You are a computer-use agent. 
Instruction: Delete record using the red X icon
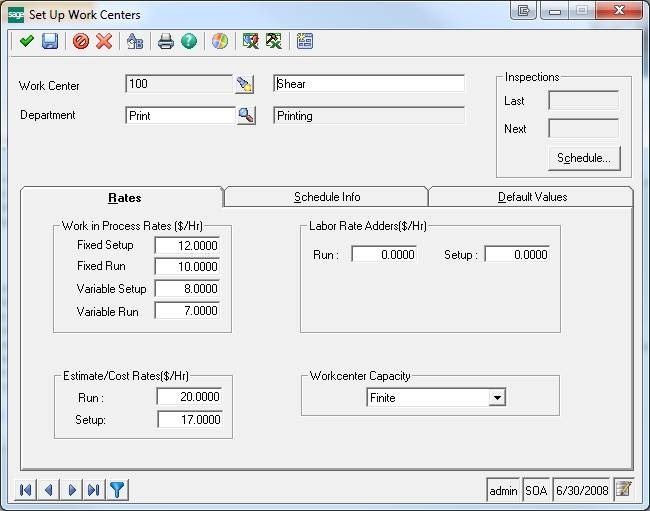click(103, 42)
